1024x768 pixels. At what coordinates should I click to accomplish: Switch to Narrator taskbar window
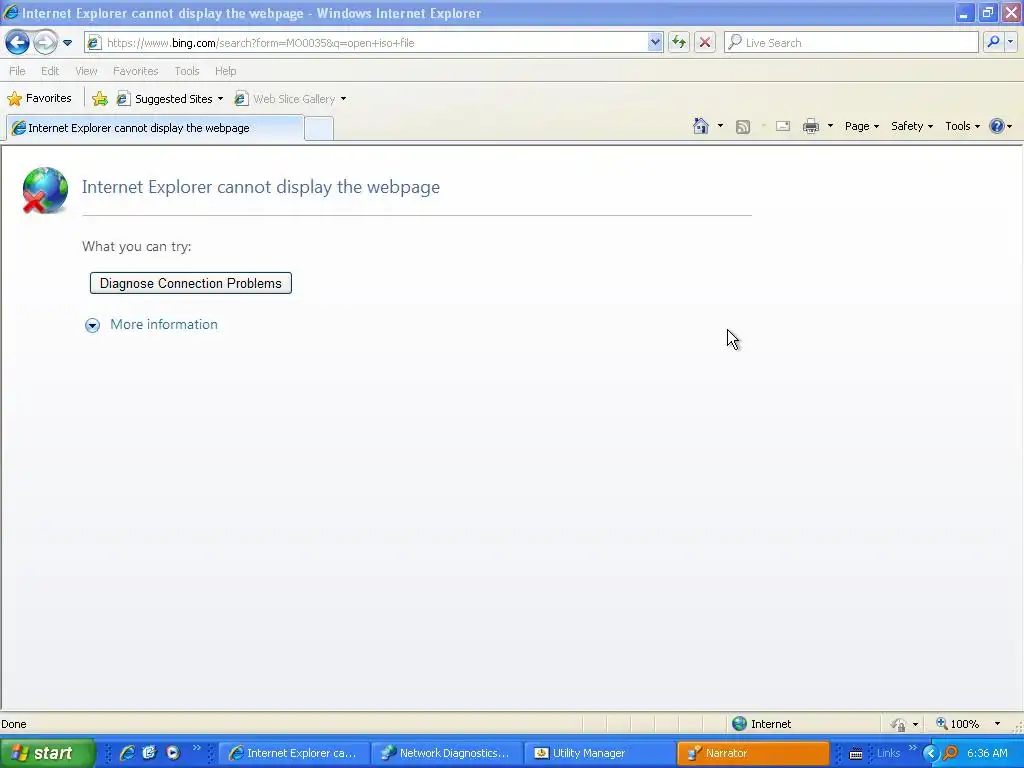tap(752, 753)
